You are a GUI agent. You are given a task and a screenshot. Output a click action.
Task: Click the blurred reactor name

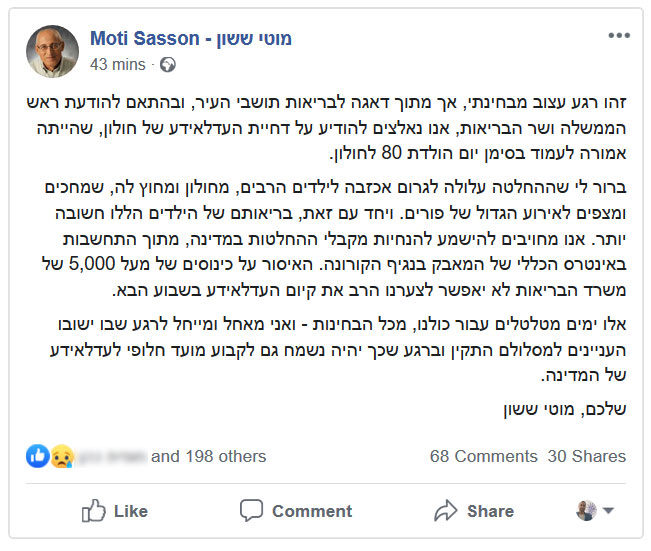[112, 456]
